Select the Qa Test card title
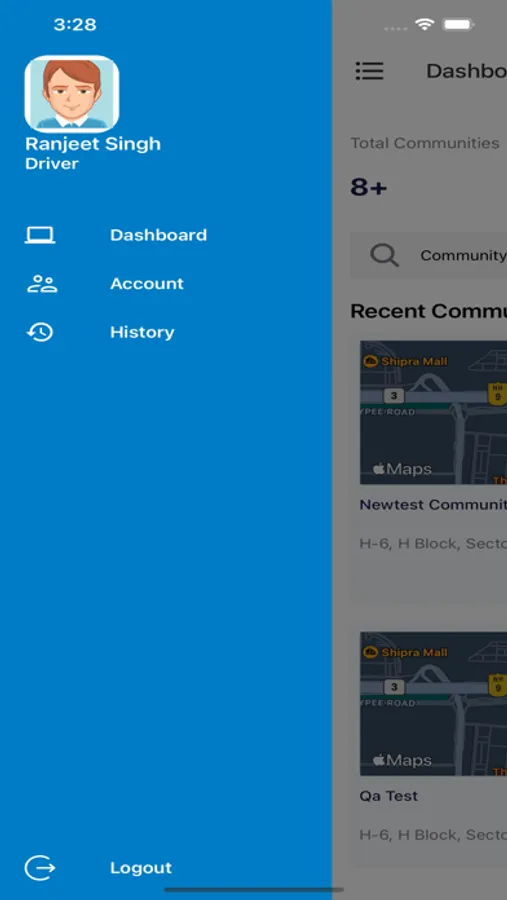 point(389,796)
